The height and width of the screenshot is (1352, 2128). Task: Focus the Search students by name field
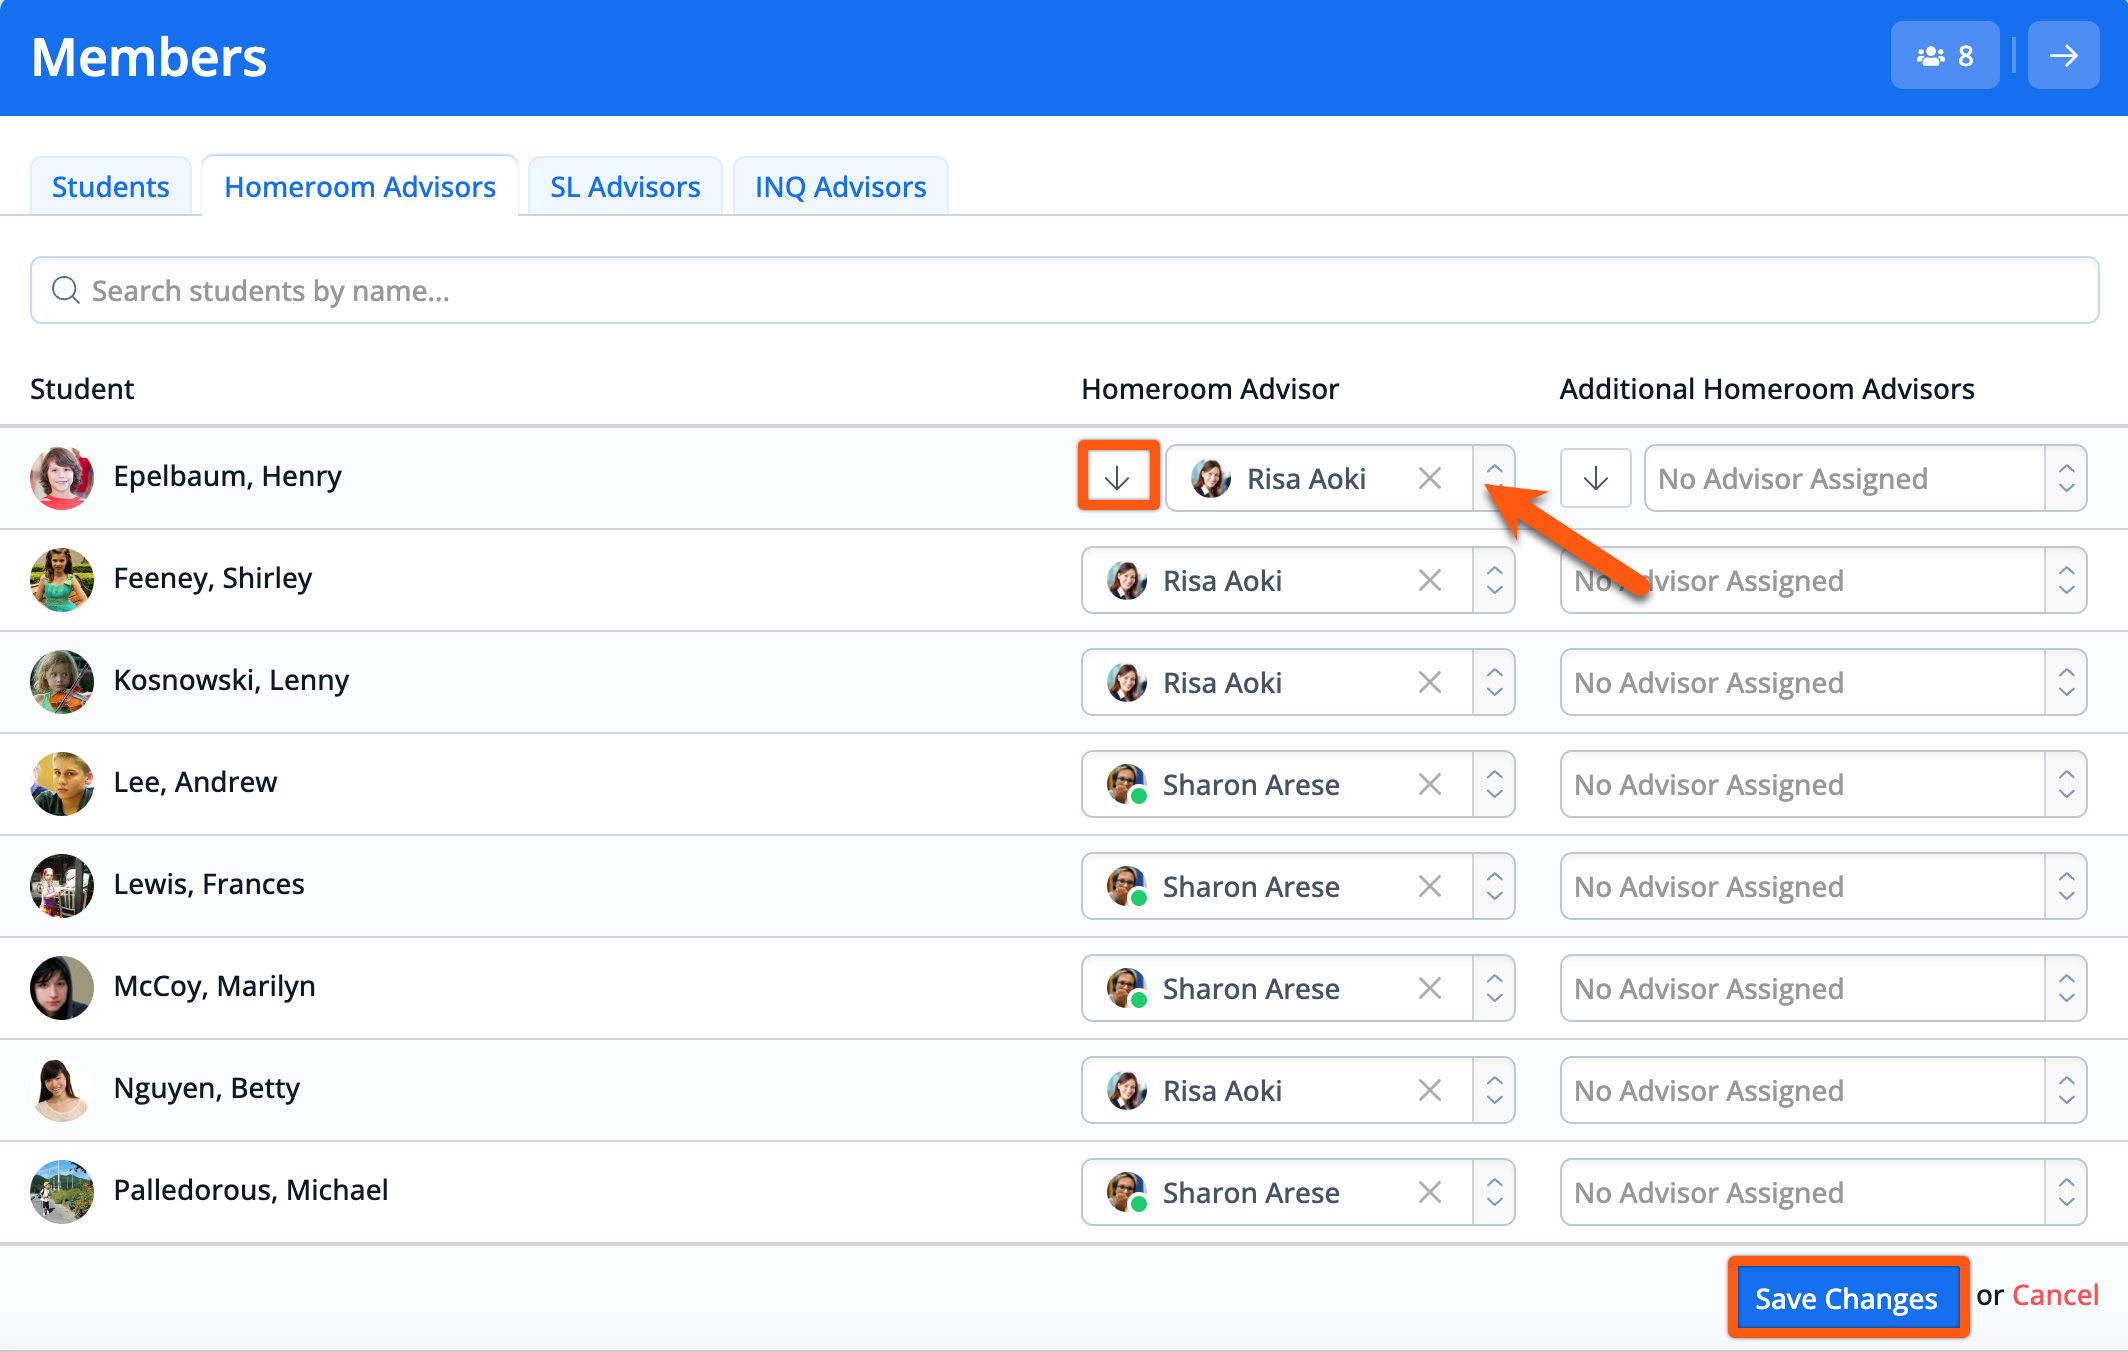coord(1064,291)
